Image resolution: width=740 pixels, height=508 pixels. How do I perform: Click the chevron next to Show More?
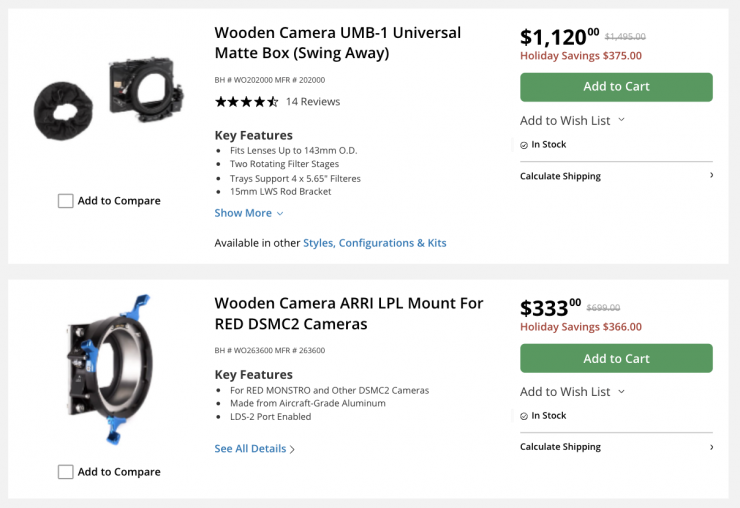point(280,214)
